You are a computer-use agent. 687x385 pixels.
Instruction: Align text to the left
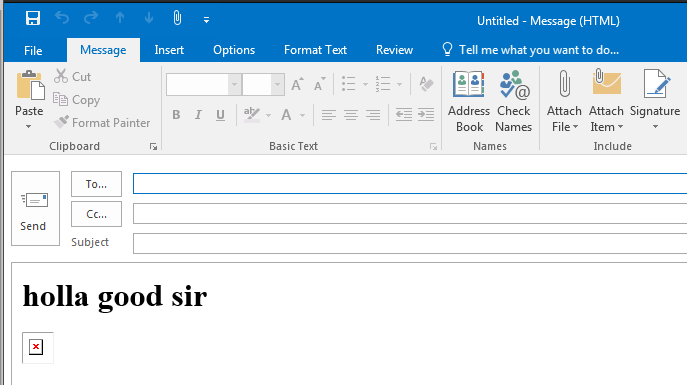coord(329,115)
